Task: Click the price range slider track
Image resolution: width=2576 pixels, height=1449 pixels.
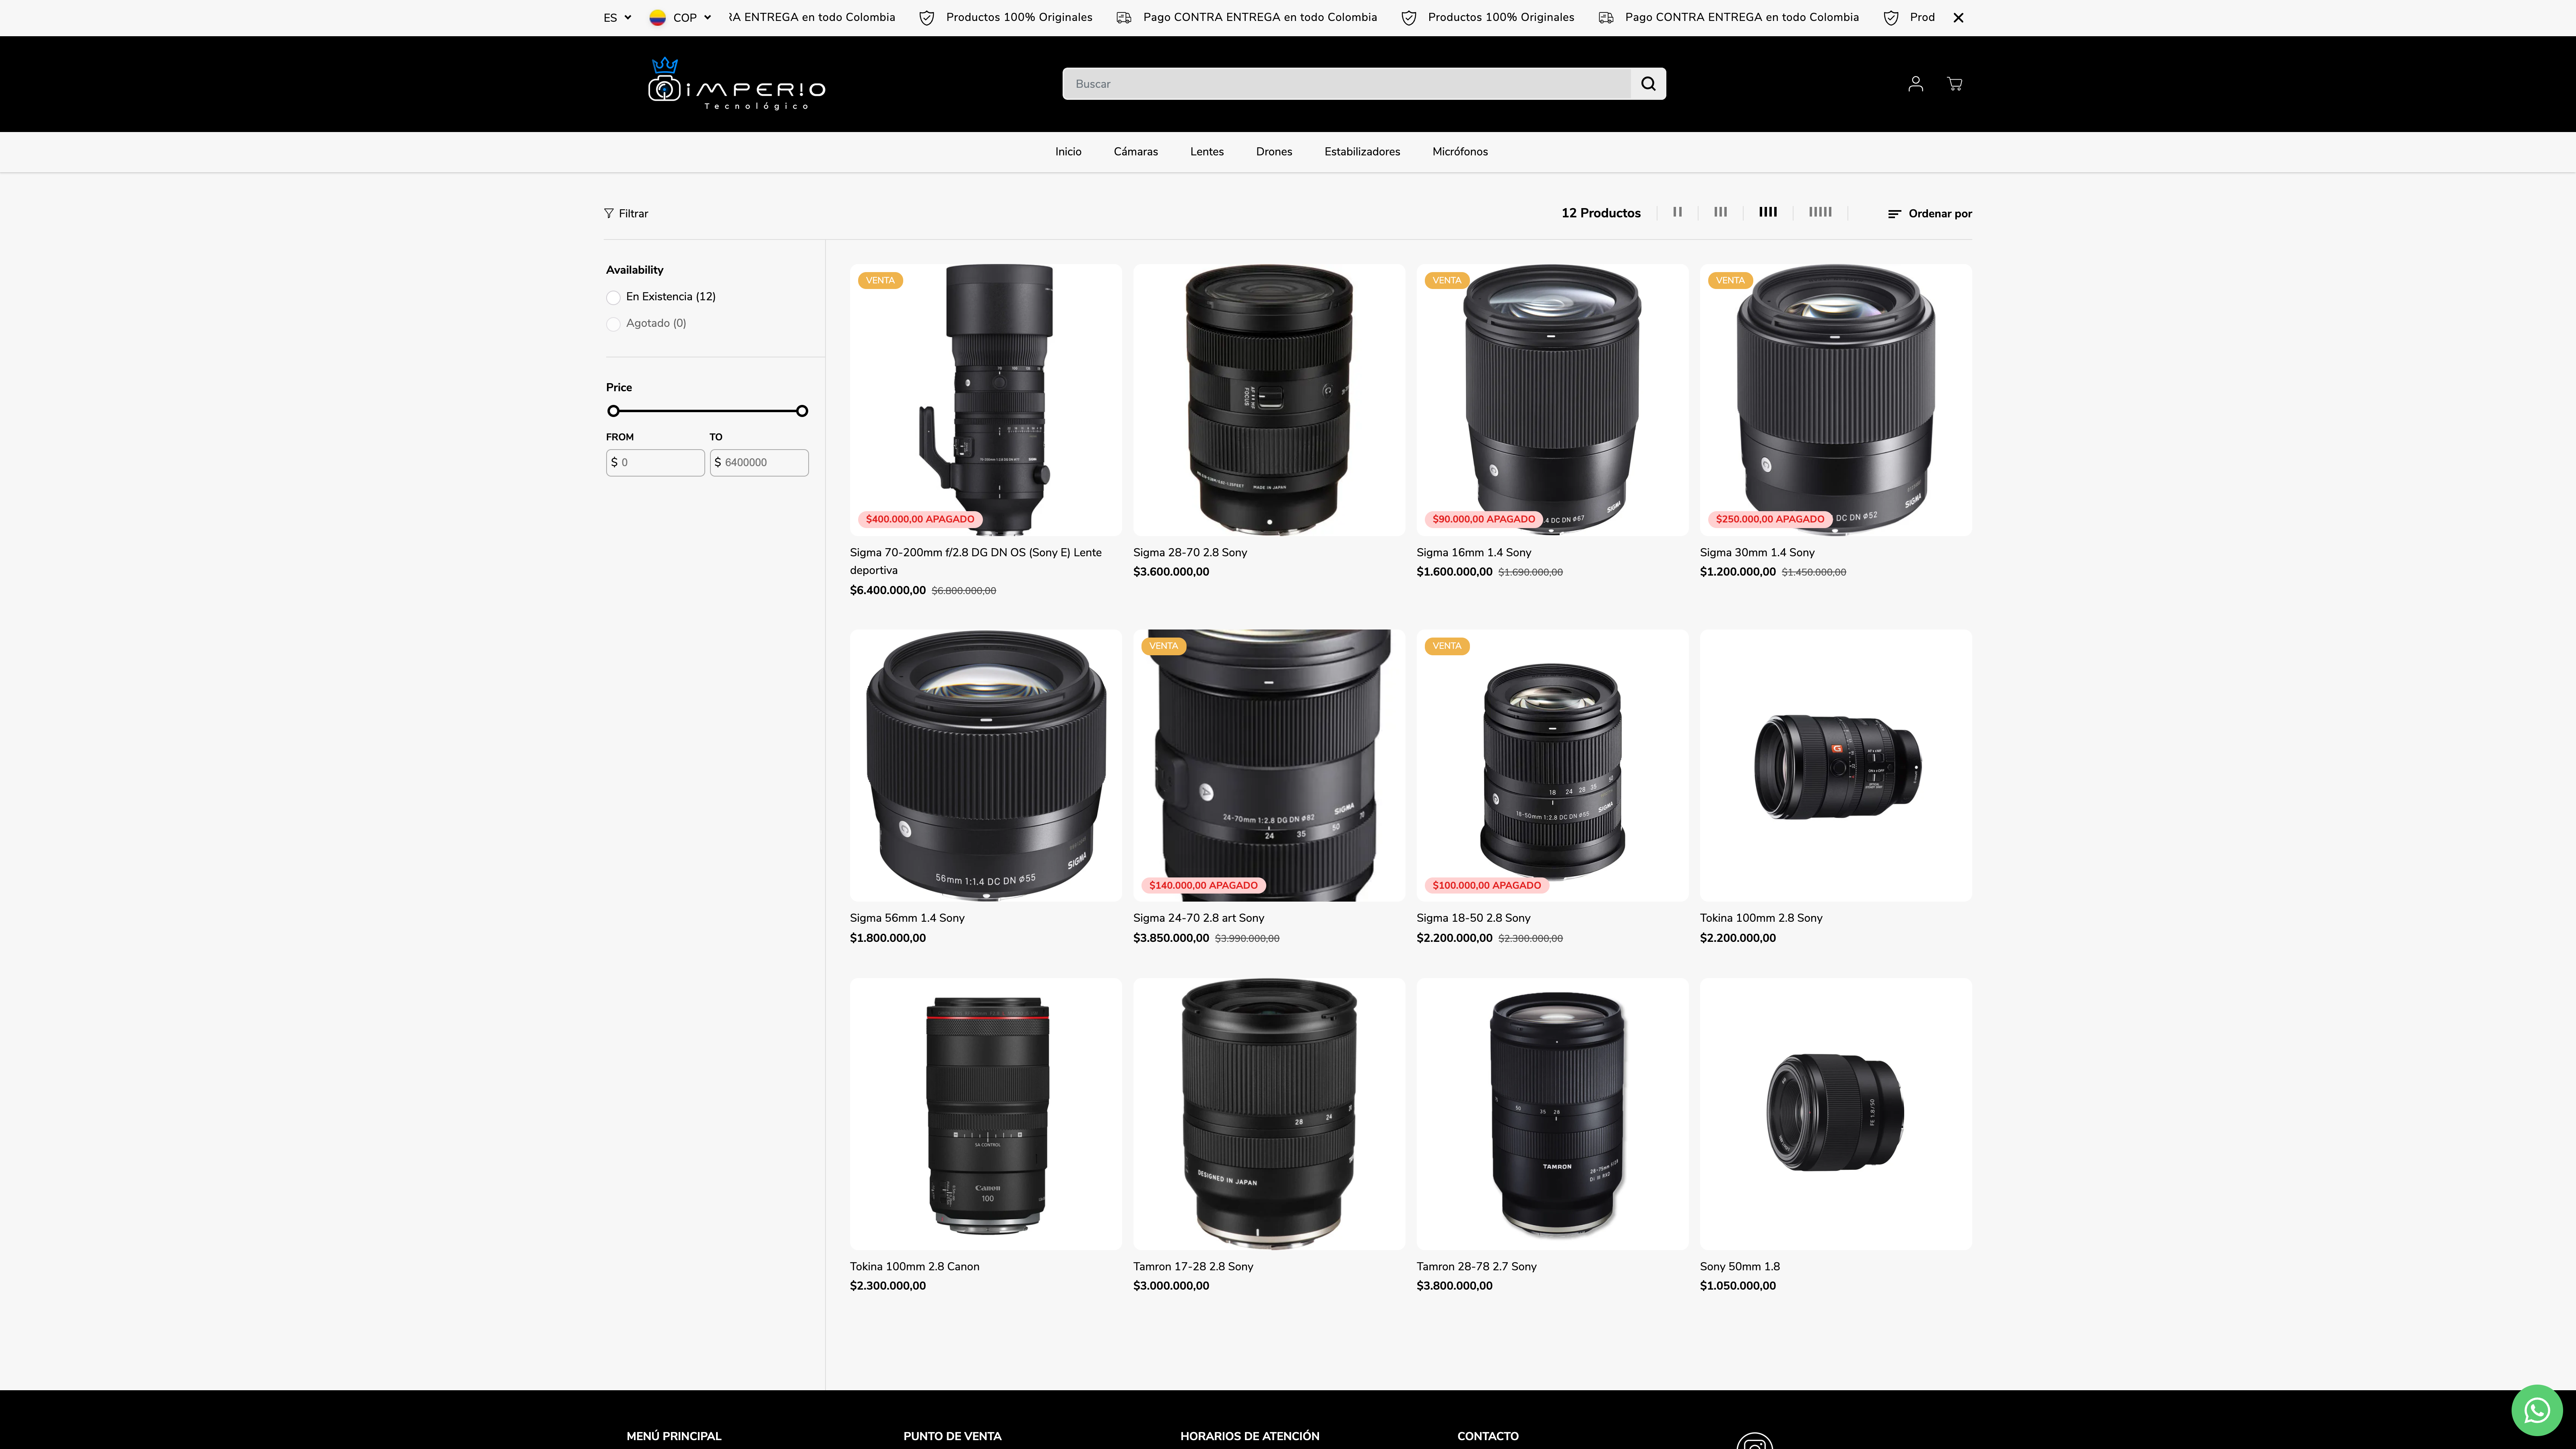Action: (707, 411)
